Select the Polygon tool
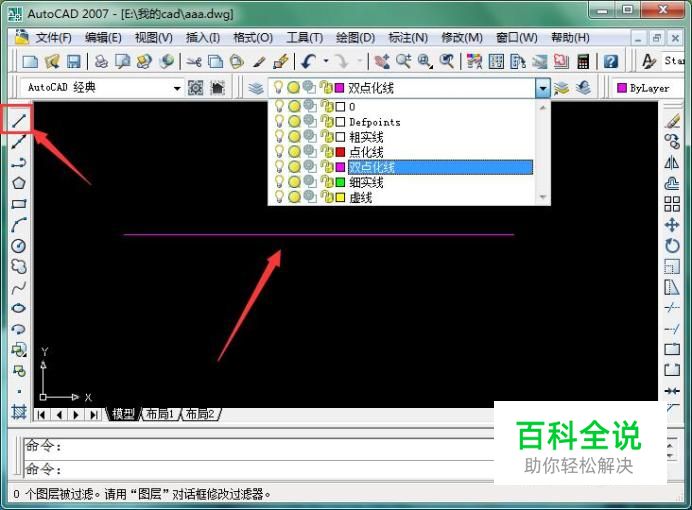The width and height of the screenshot is (692, 510). pyautogui.click(x=19, y=183)
